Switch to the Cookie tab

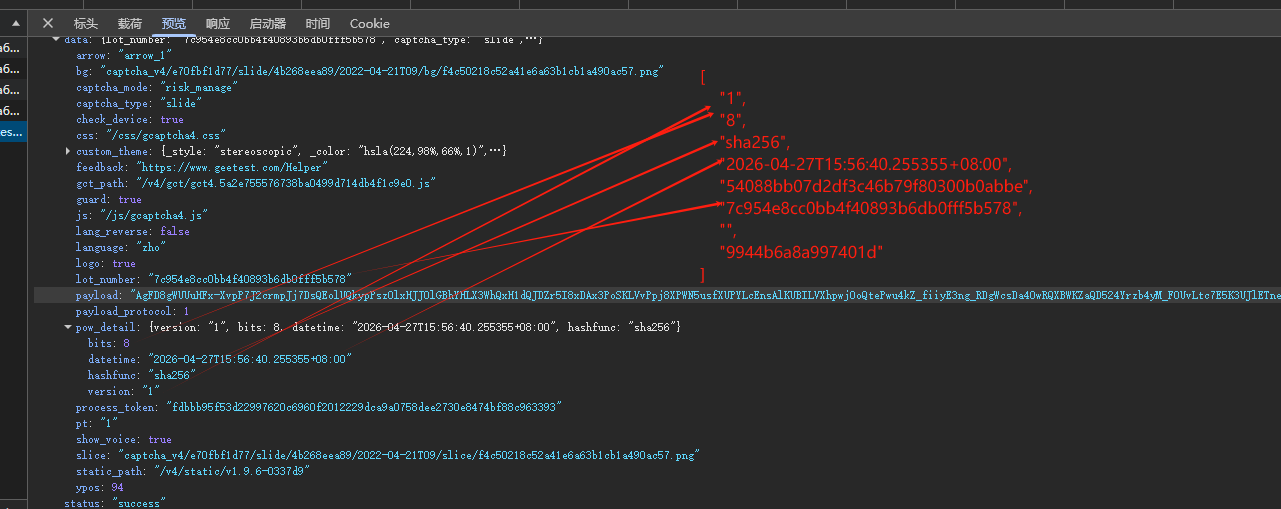point(370,23)
